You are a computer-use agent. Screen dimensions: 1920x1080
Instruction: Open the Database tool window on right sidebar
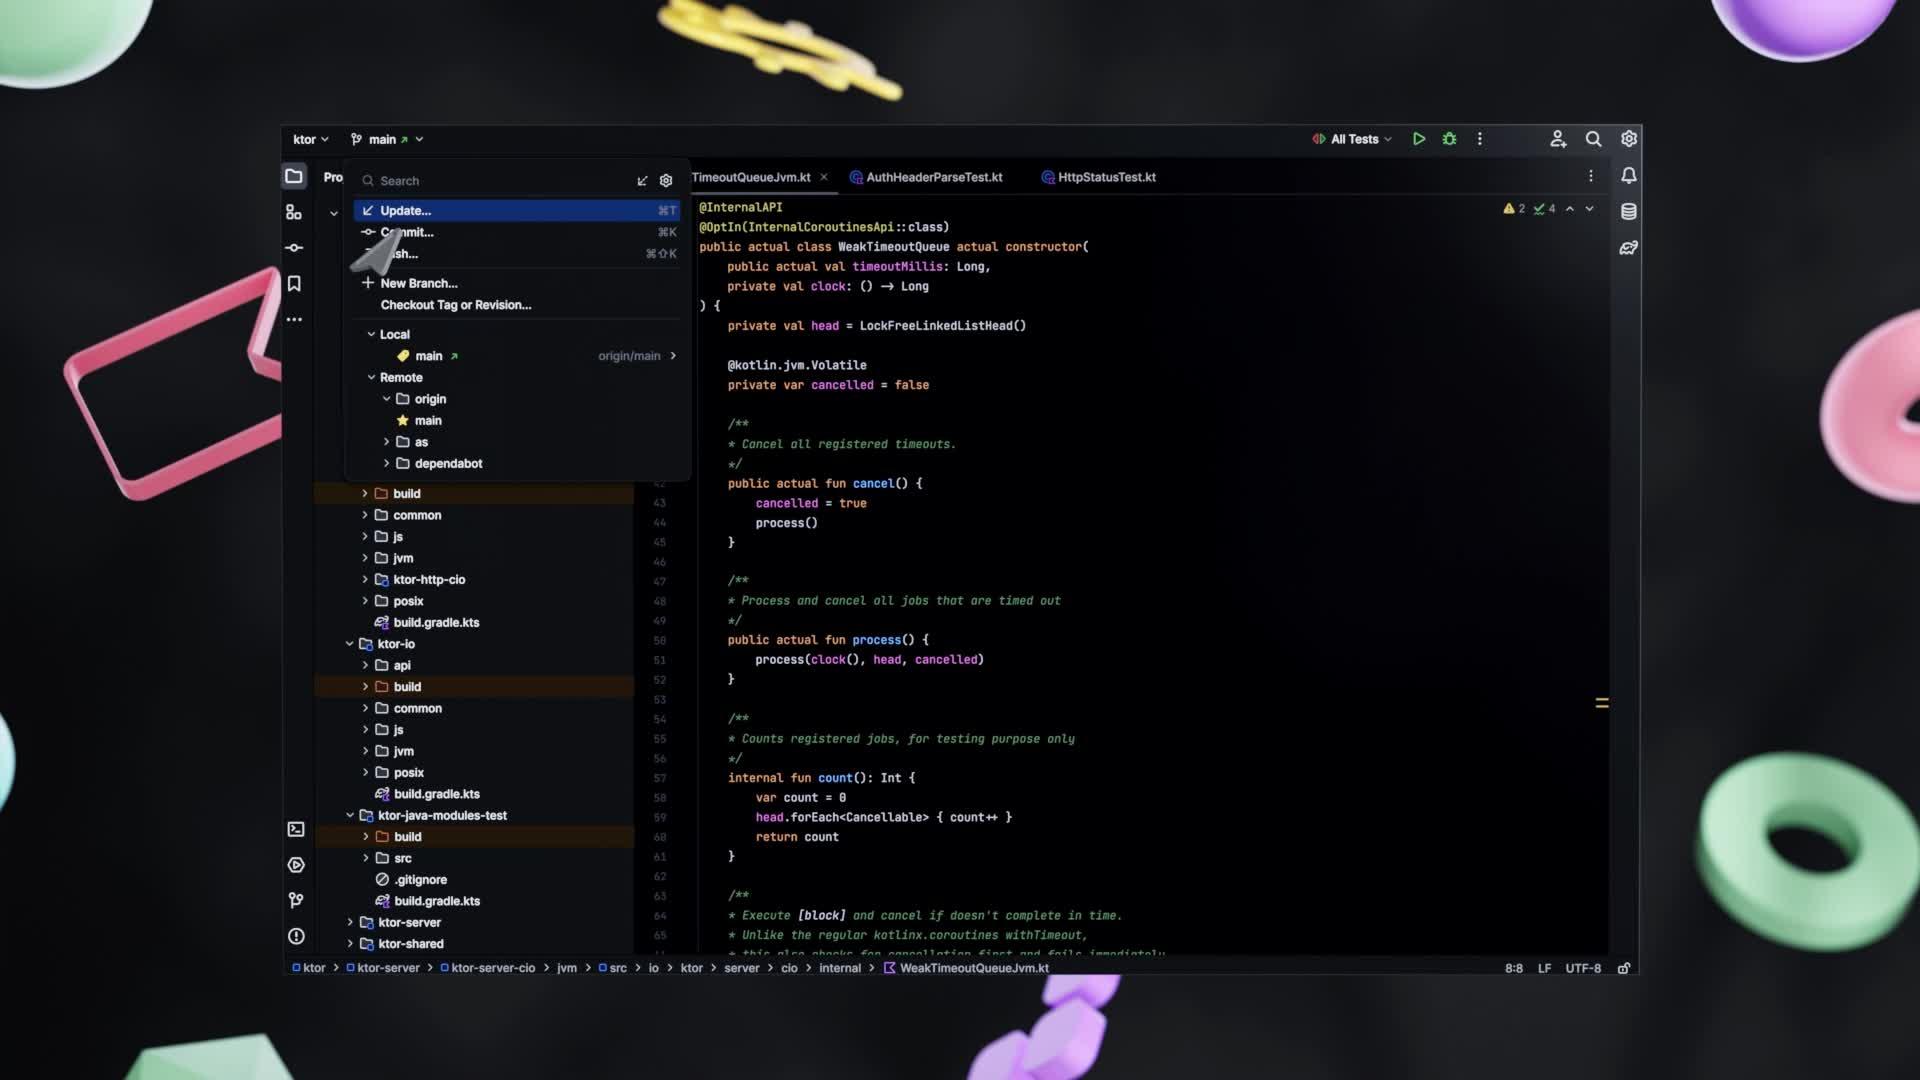pyautogui.click(x=1628, y=211)
